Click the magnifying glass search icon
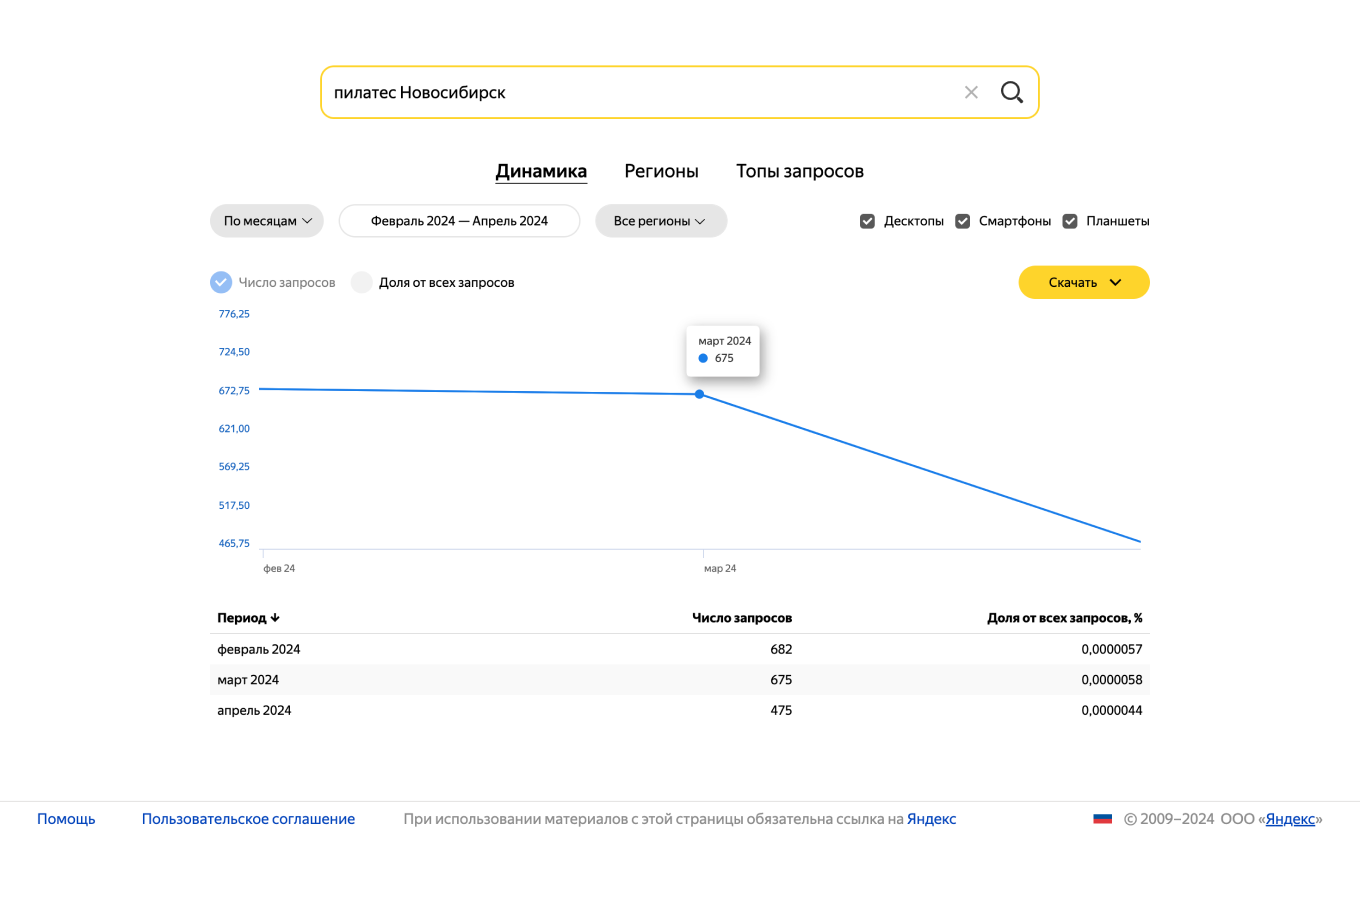This screenshot has width=1360, height=897. click(1012, 92)
